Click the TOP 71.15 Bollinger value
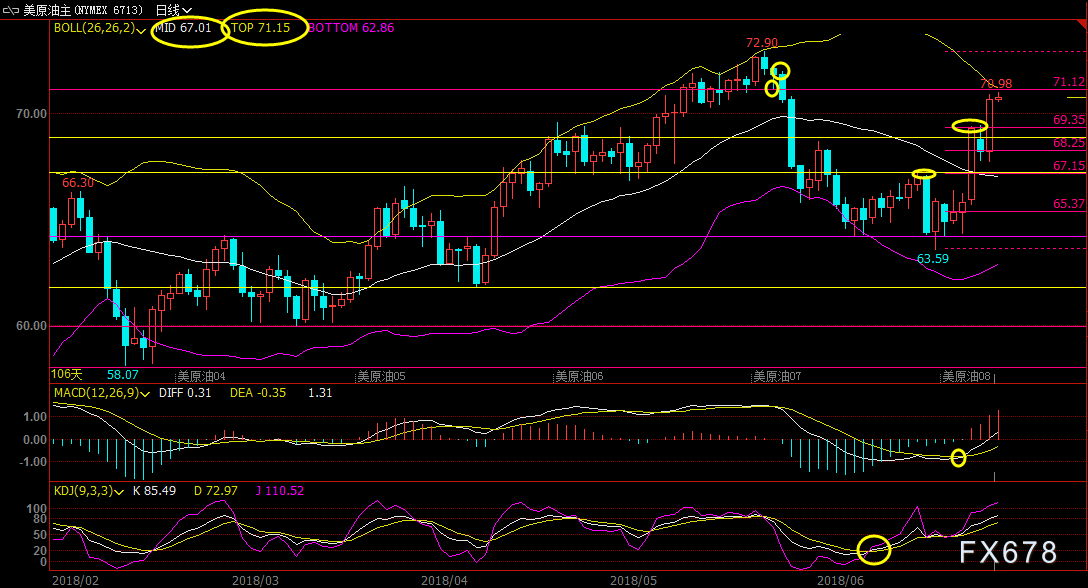 [260, 28]
